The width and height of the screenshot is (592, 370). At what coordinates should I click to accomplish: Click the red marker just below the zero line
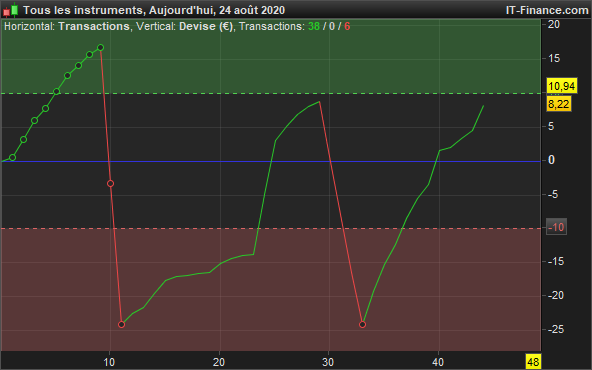110,183
